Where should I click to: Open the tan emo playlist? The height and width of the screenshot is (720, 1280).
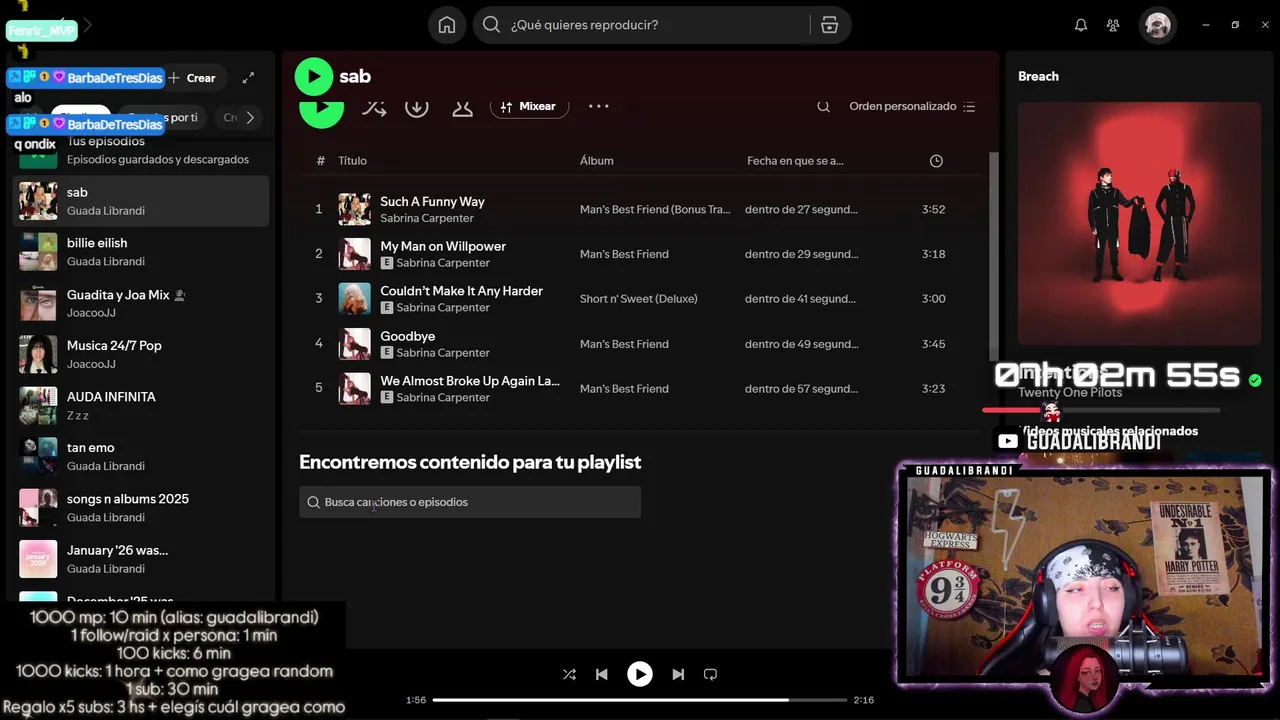point(141,456)
